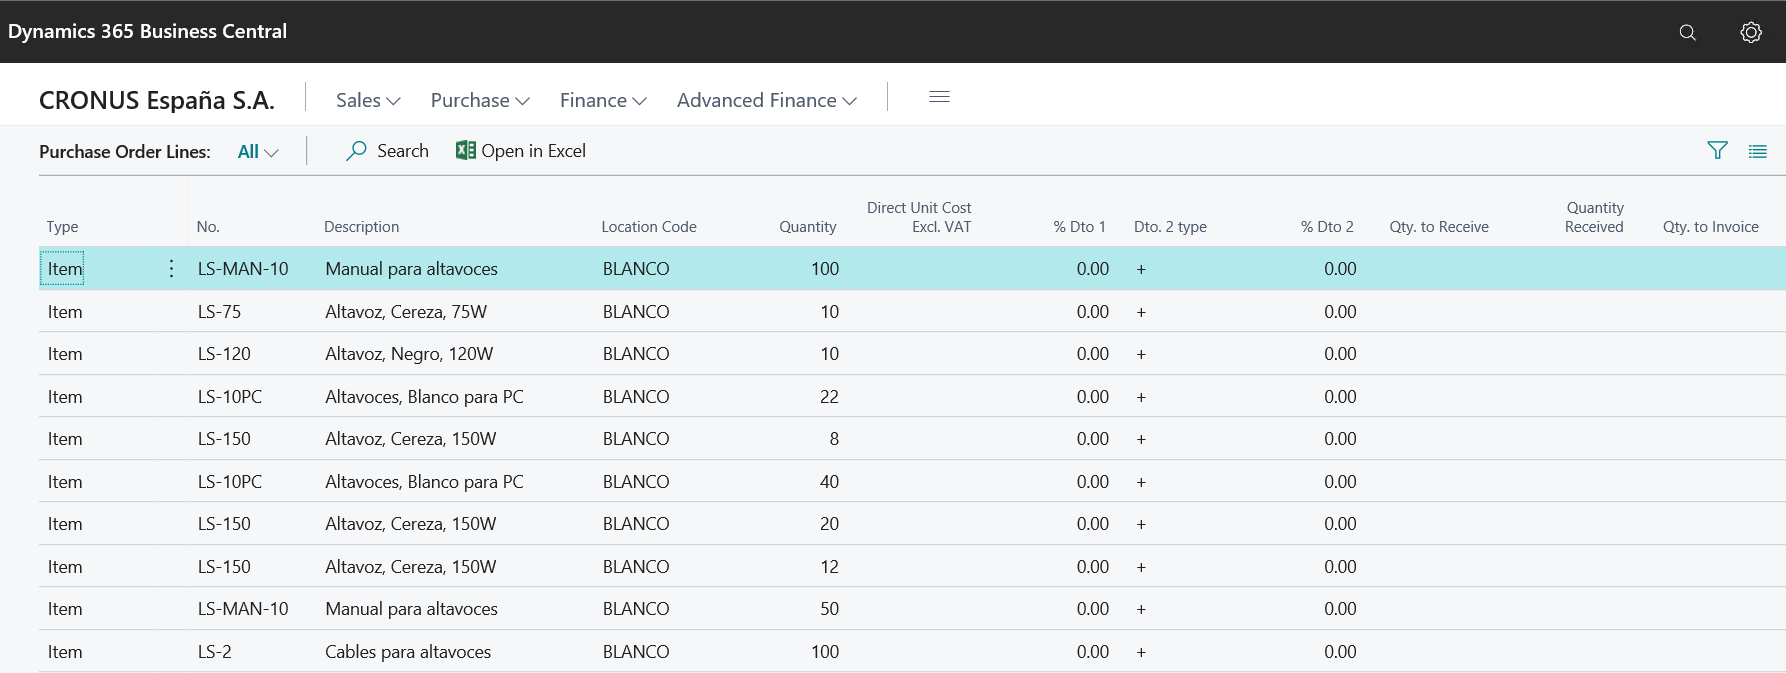This screenshot has width=1786, height=673.
Task: Click the Qty. to Receive column header
Action: pyautogui.click(x=1439, y=227)
